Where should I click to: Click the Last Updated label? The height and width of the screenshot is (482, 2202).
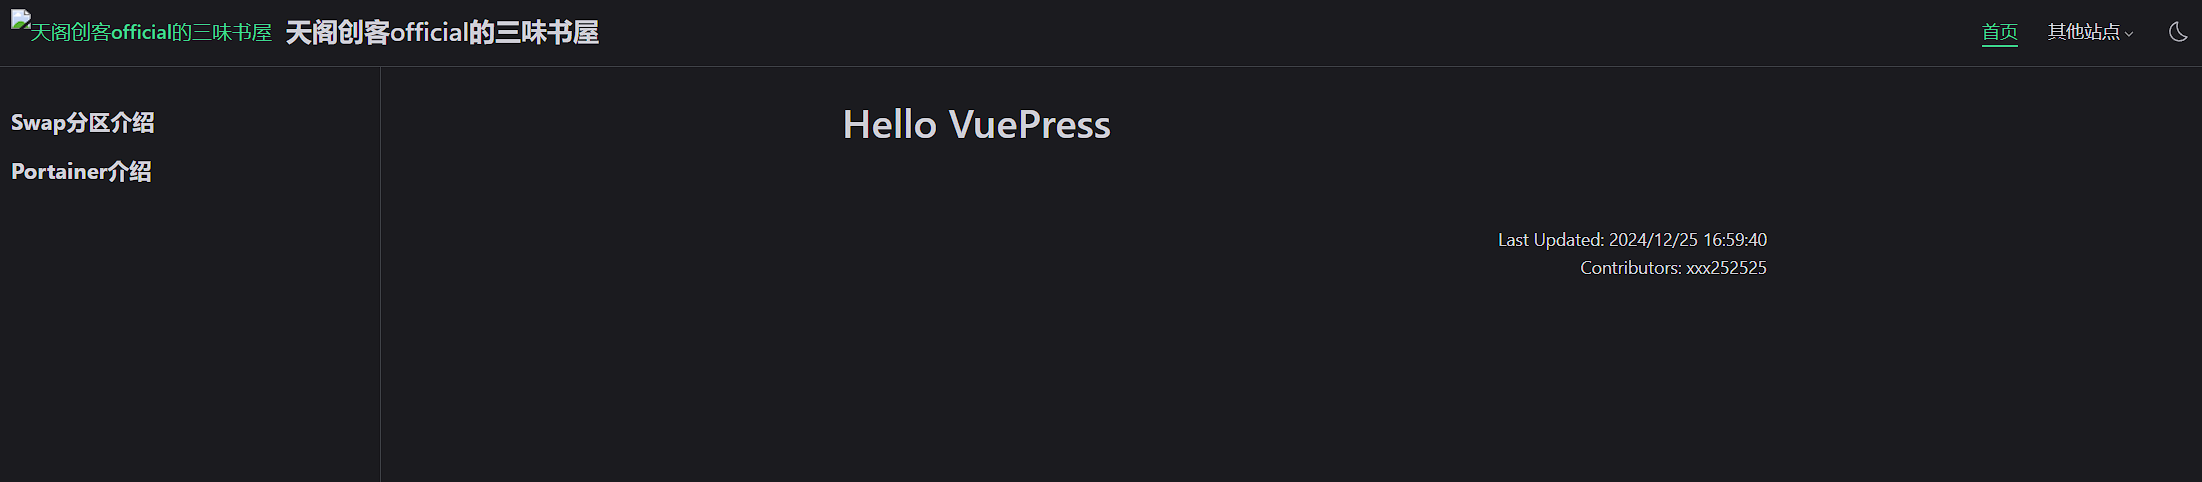(x=1550, y=240)
